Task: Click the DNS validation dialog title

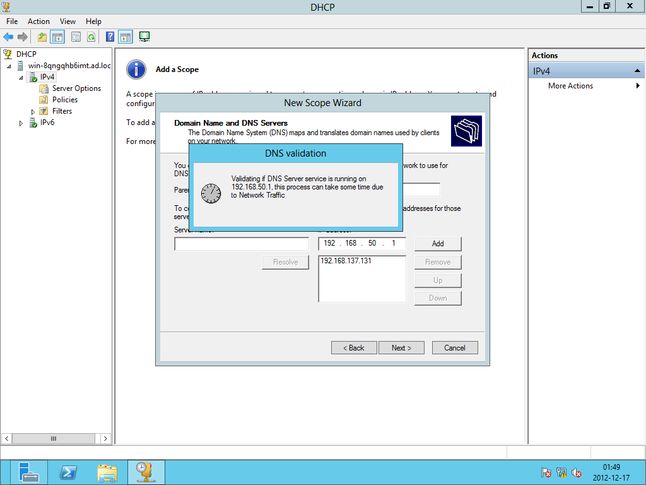Action: [x=295, y=153]
